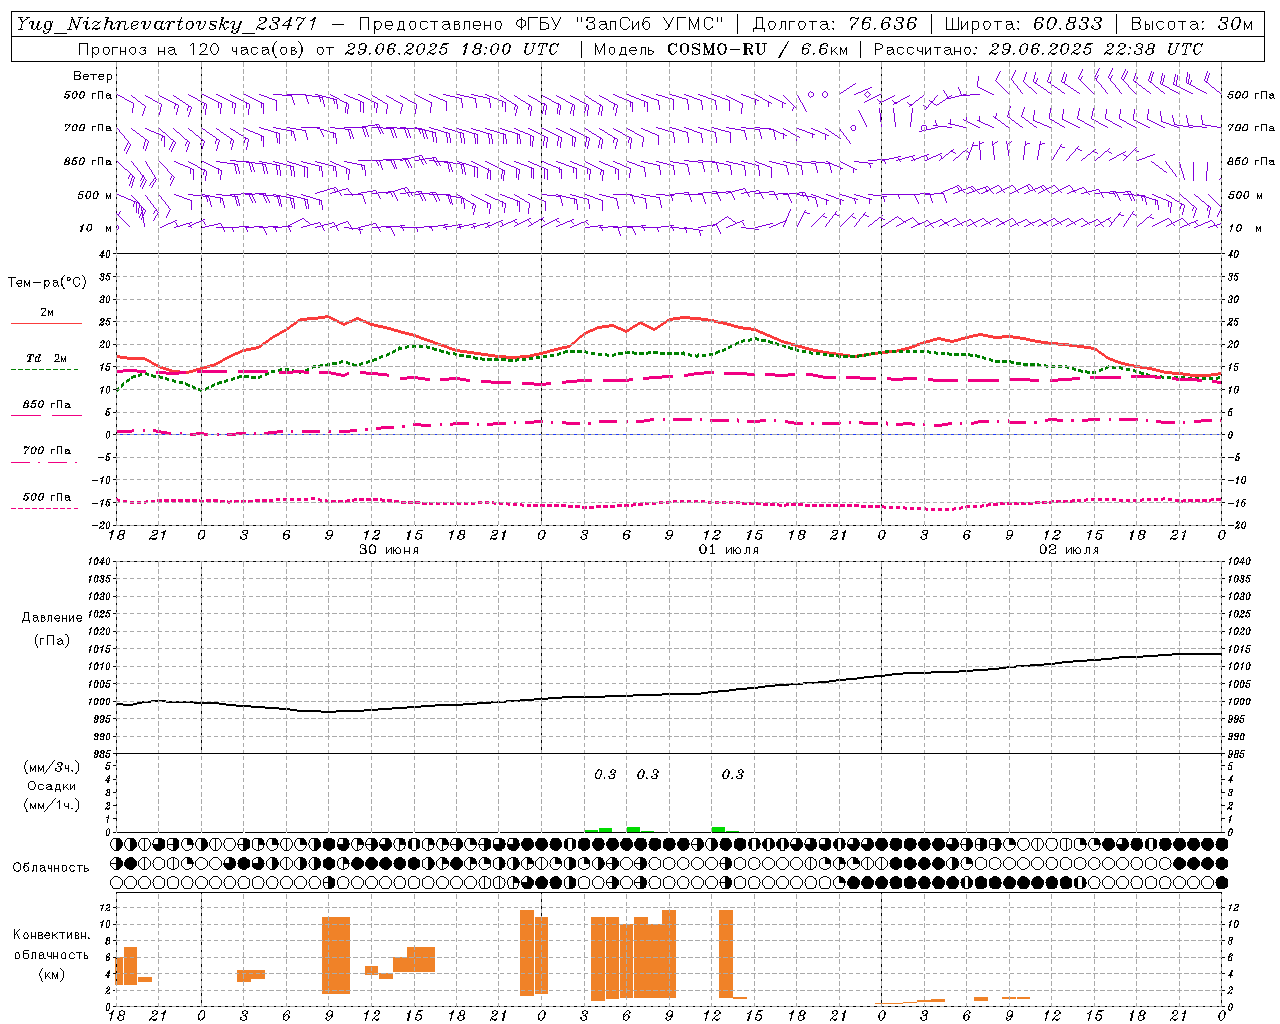This screenshot has width=1280, height=1024.
Task: Click the 'Предоставлено ФГБУ "ЗапСиб УГМС"' provider text
Action: pos(541,24)
